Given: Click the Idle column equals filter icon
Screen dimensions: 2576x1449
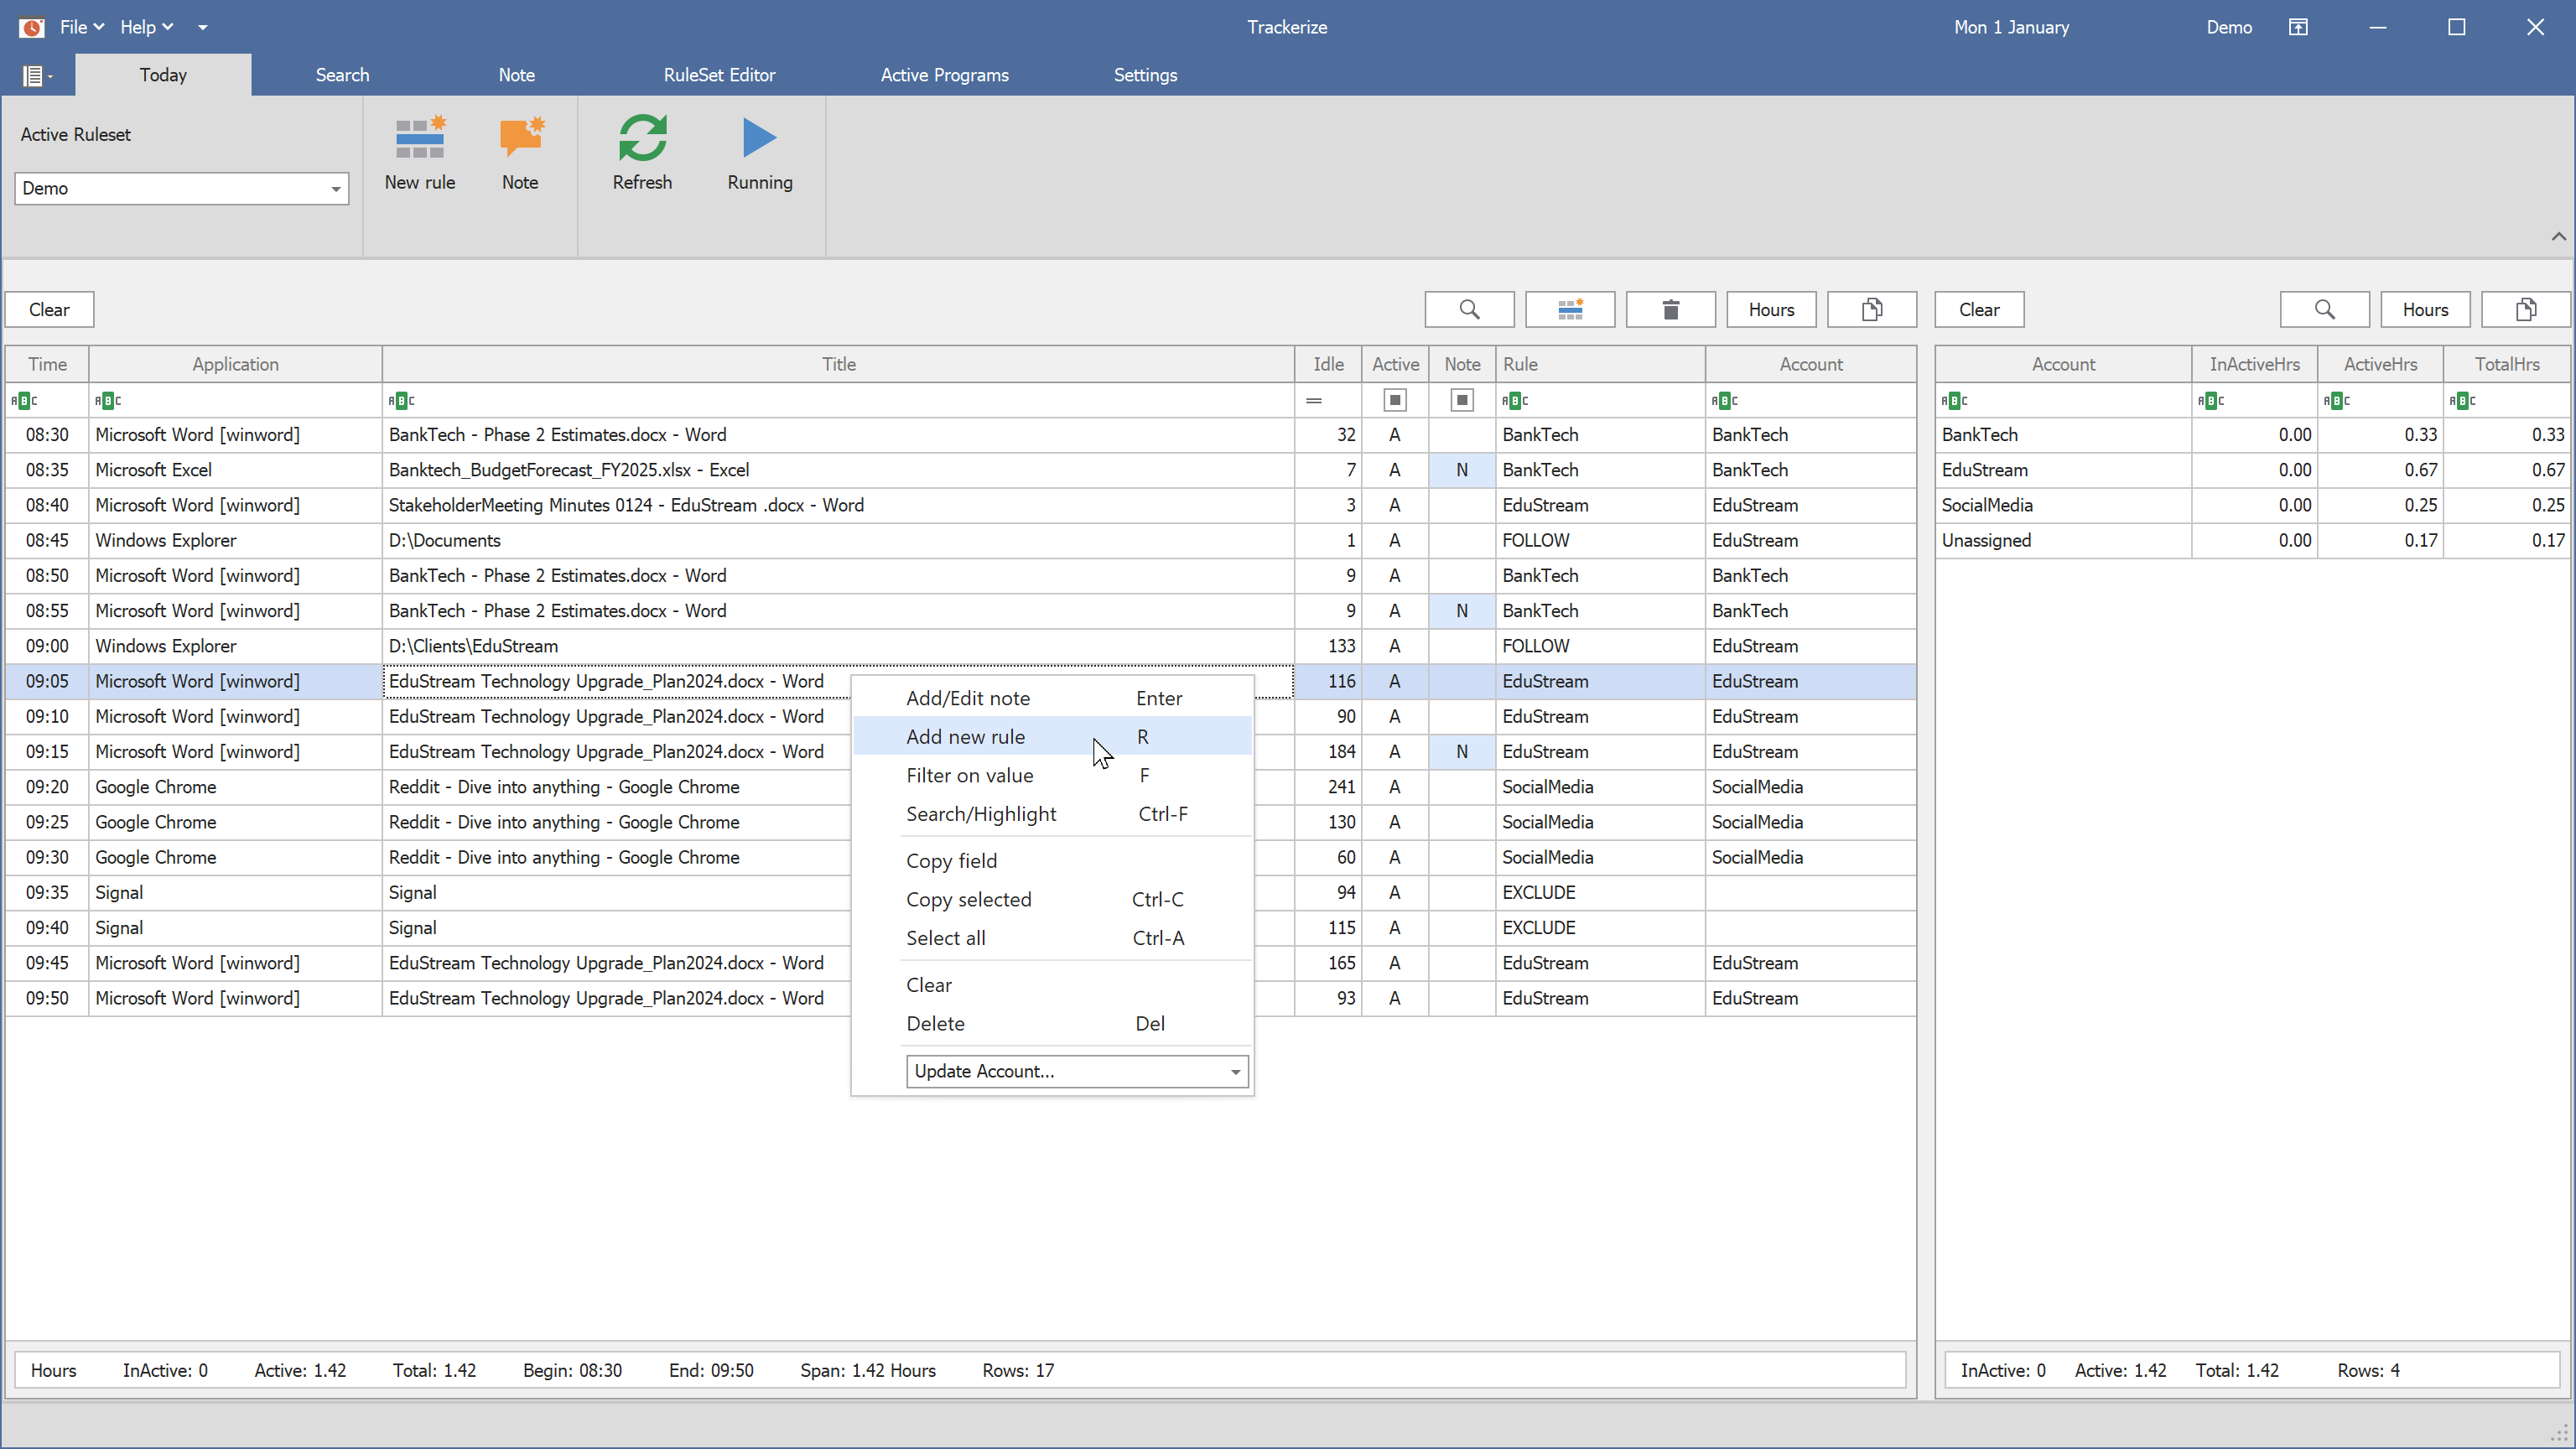Looking at the screenshot, I should pyautogui.click(x=1314, y=401).
